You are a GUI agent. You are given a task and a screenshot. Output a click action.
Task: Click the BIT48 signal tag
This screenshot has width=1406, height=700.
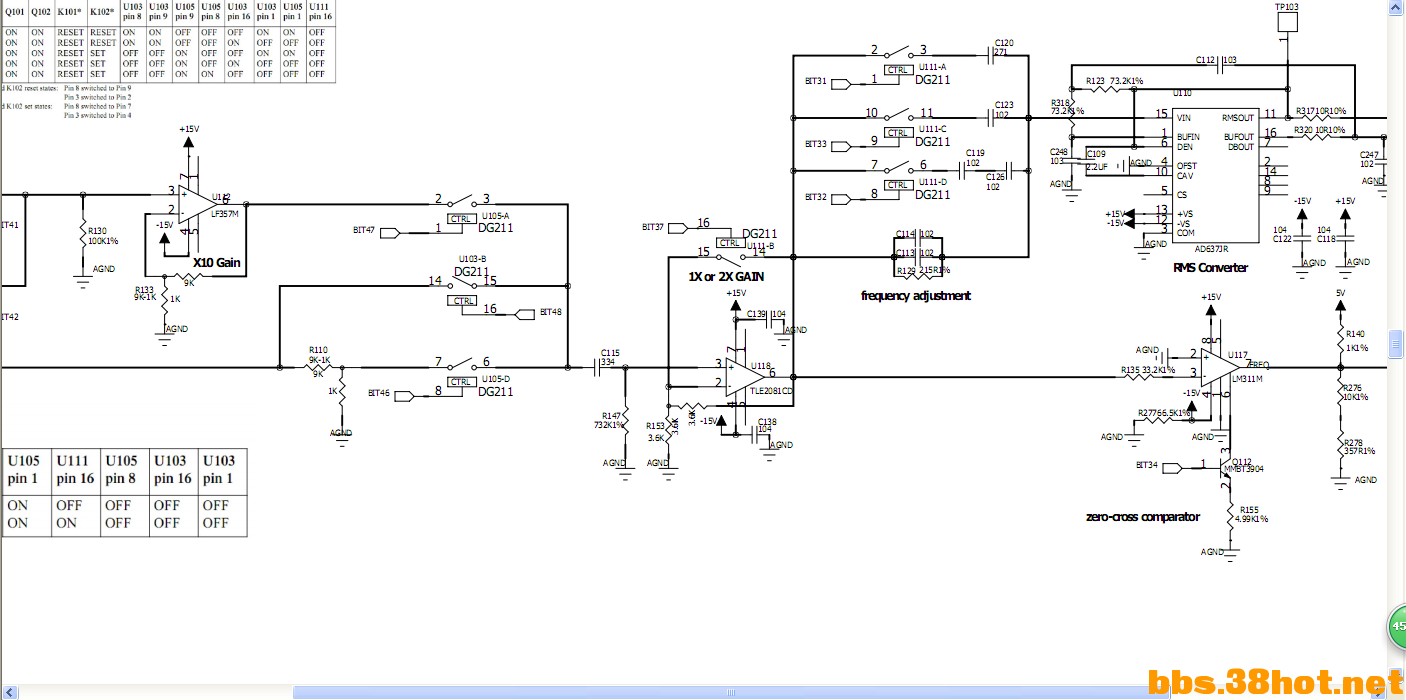point(550,312)
